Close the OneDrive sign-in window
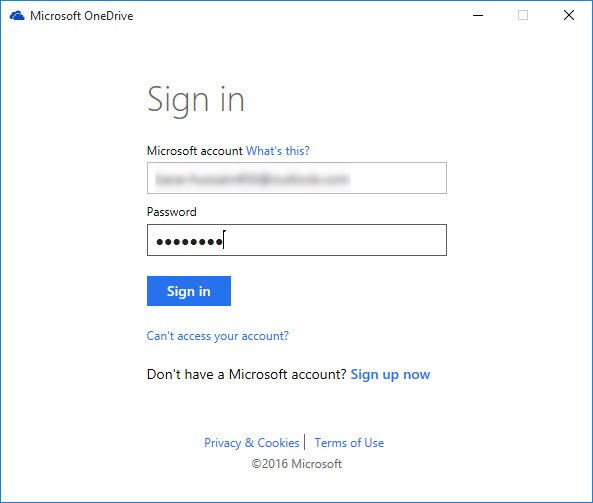The height and width of the screenshot is (503, 593). [569, 16]
